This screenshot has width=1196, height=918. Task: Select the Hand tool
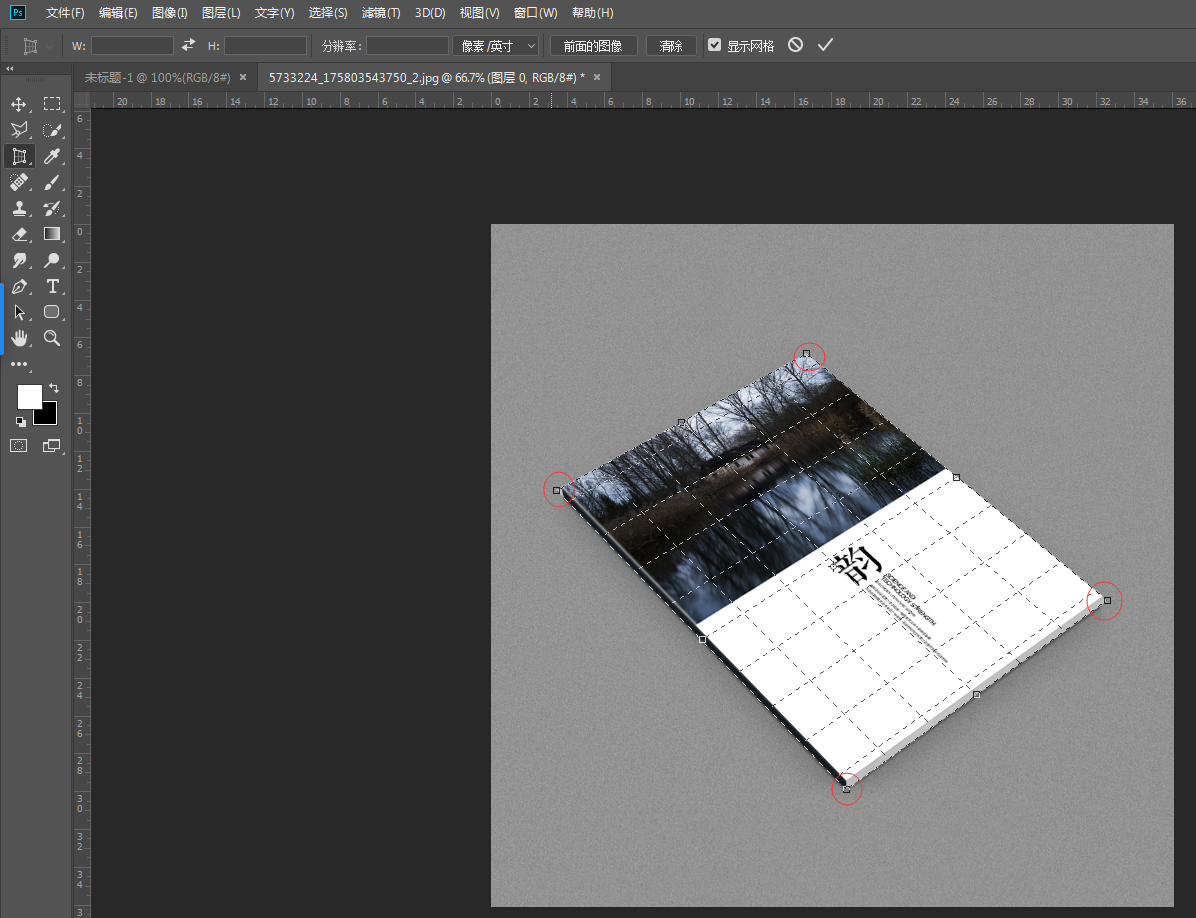[x=19, y=338]
